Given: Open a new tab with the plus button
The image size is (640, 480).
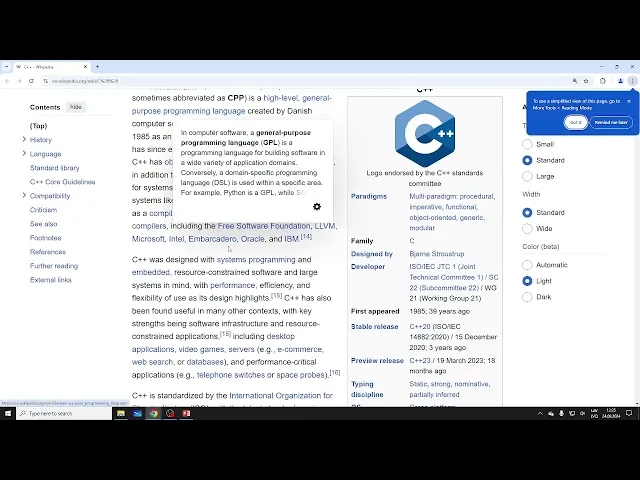Looking at the screenshot, I should click(97, 67).
